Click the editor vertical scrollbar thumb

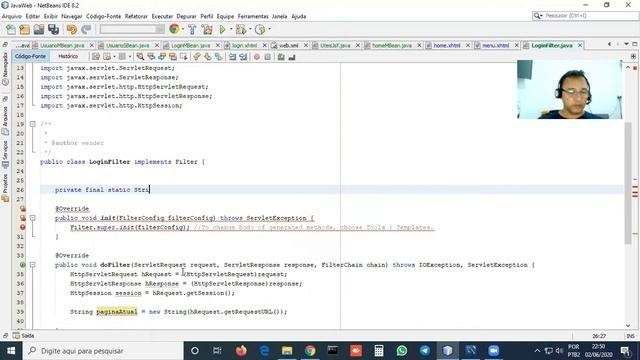tap(628, 182)
